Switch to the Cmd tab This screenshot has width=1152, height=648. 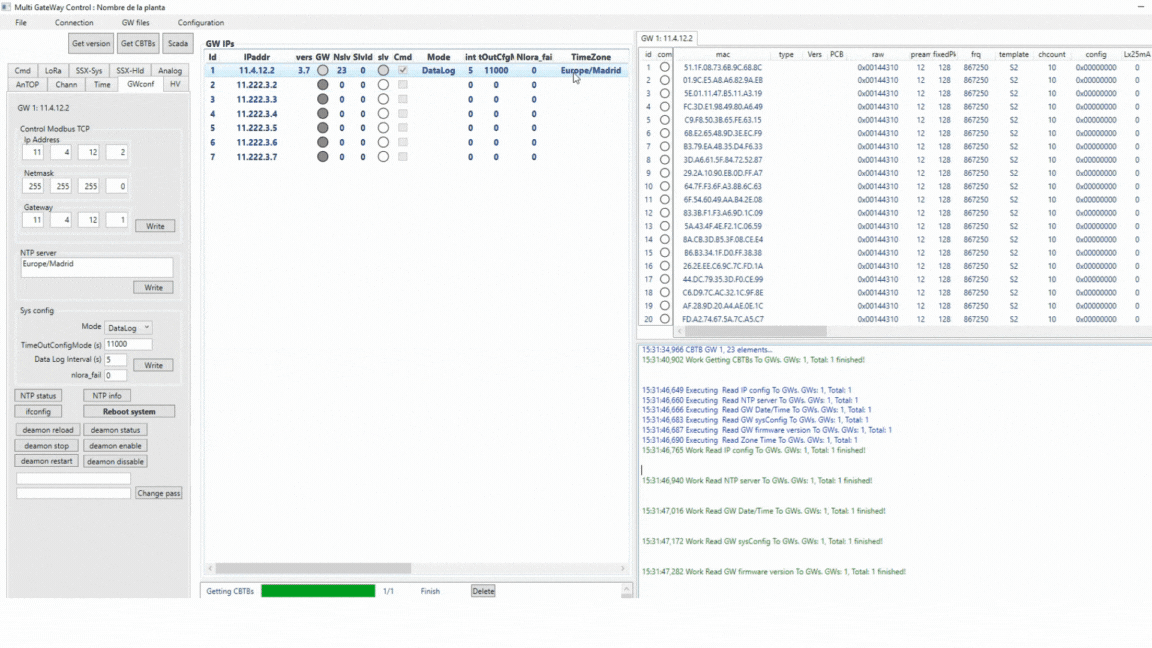23,71
